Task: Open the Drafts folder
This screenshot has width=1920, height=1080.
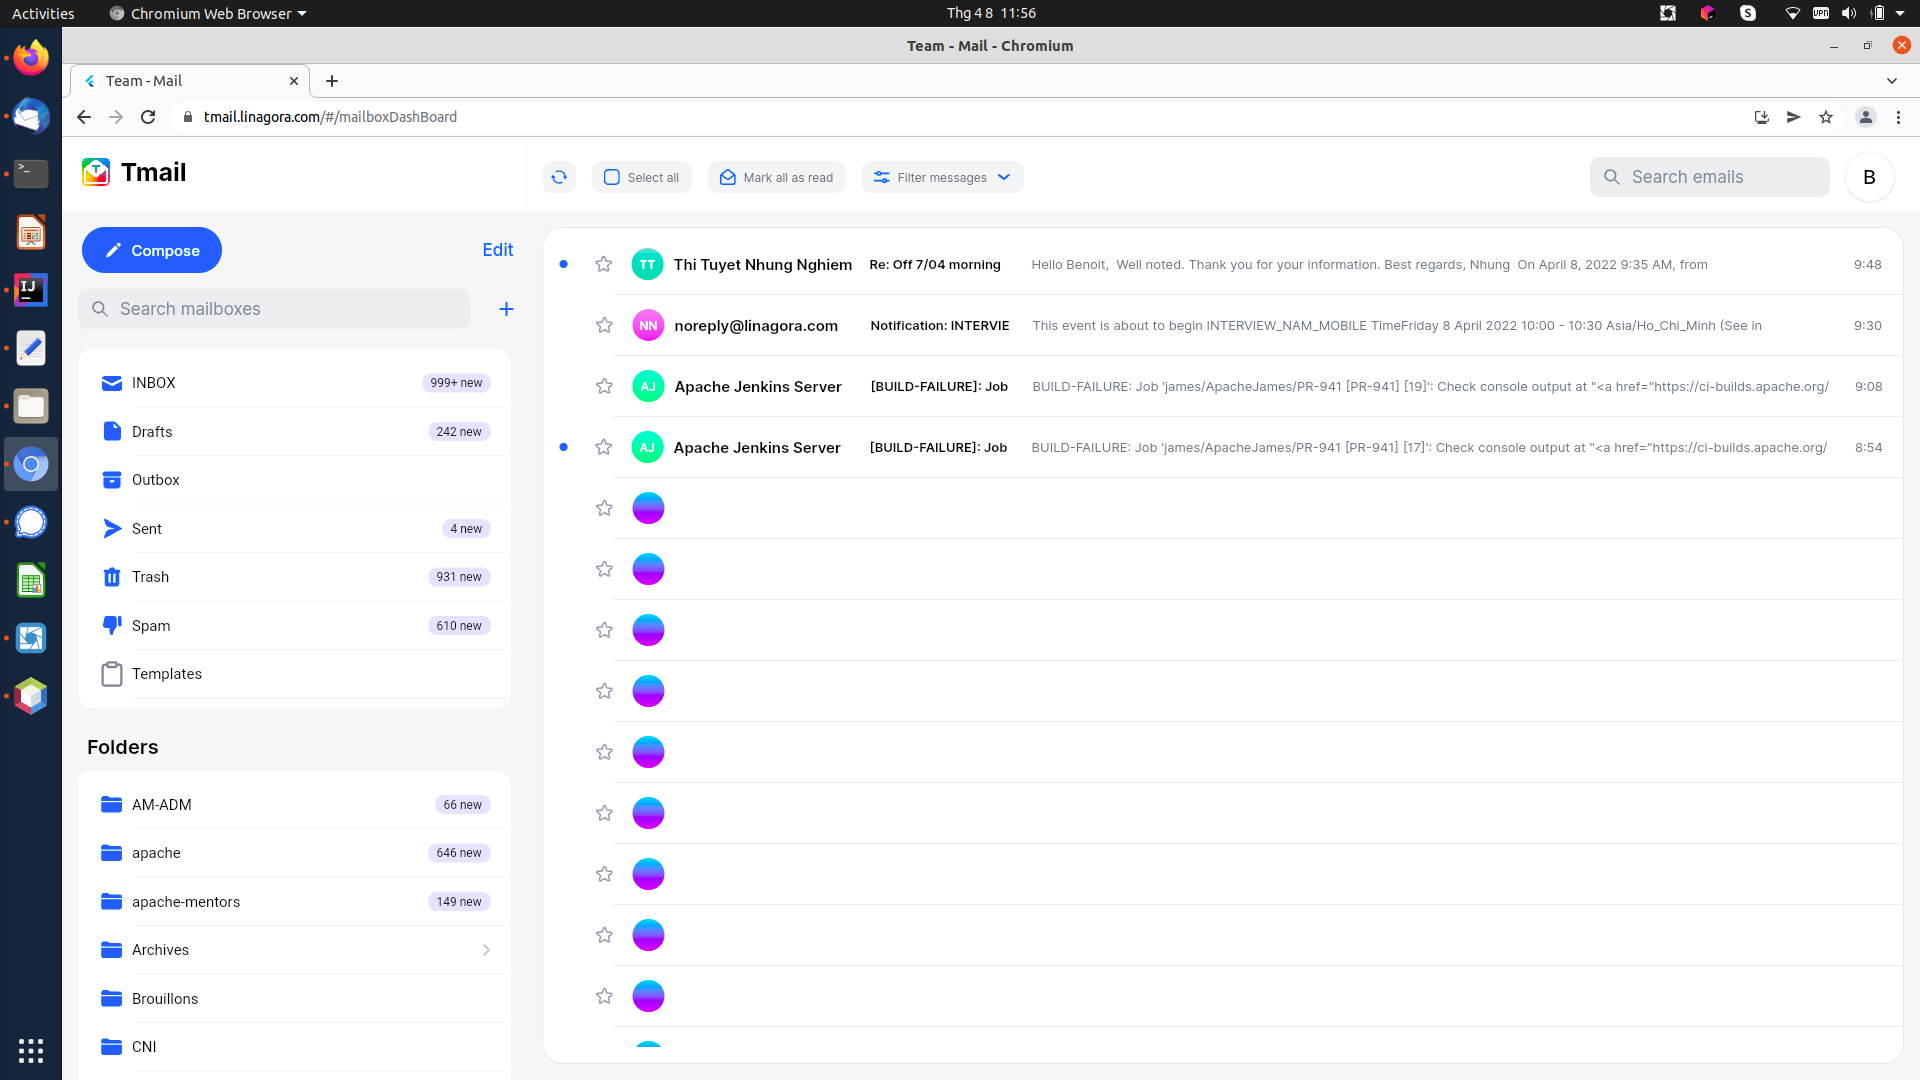Action: tap(152, 431)
